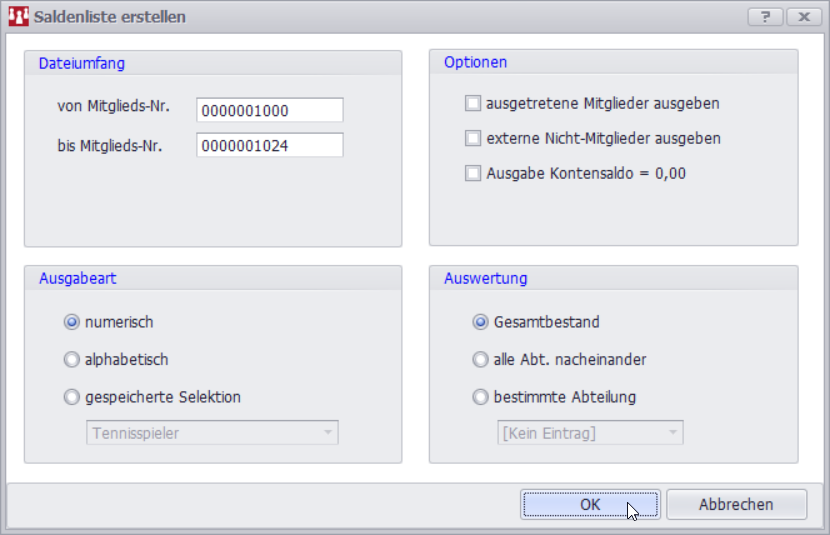
Task: Click the app icon in title bar
Action: pyautogui.click(x=18, y=17)
